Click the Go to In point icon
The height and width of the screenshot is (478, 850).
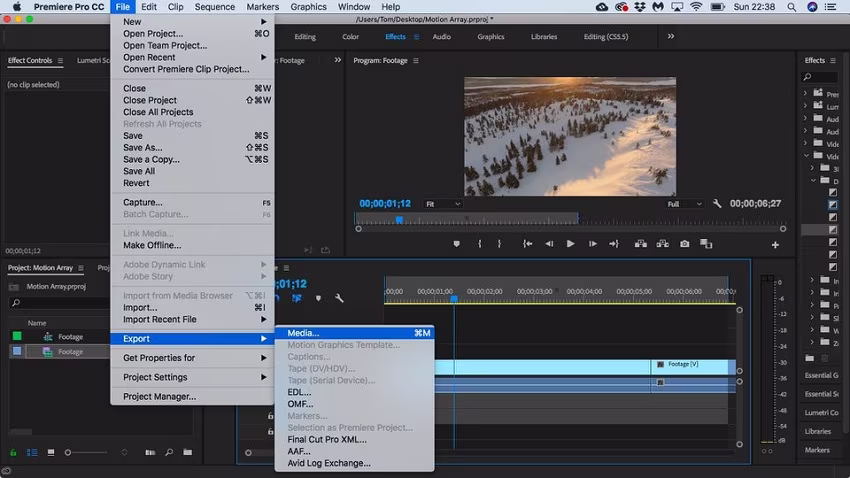(x=528, y=243)
